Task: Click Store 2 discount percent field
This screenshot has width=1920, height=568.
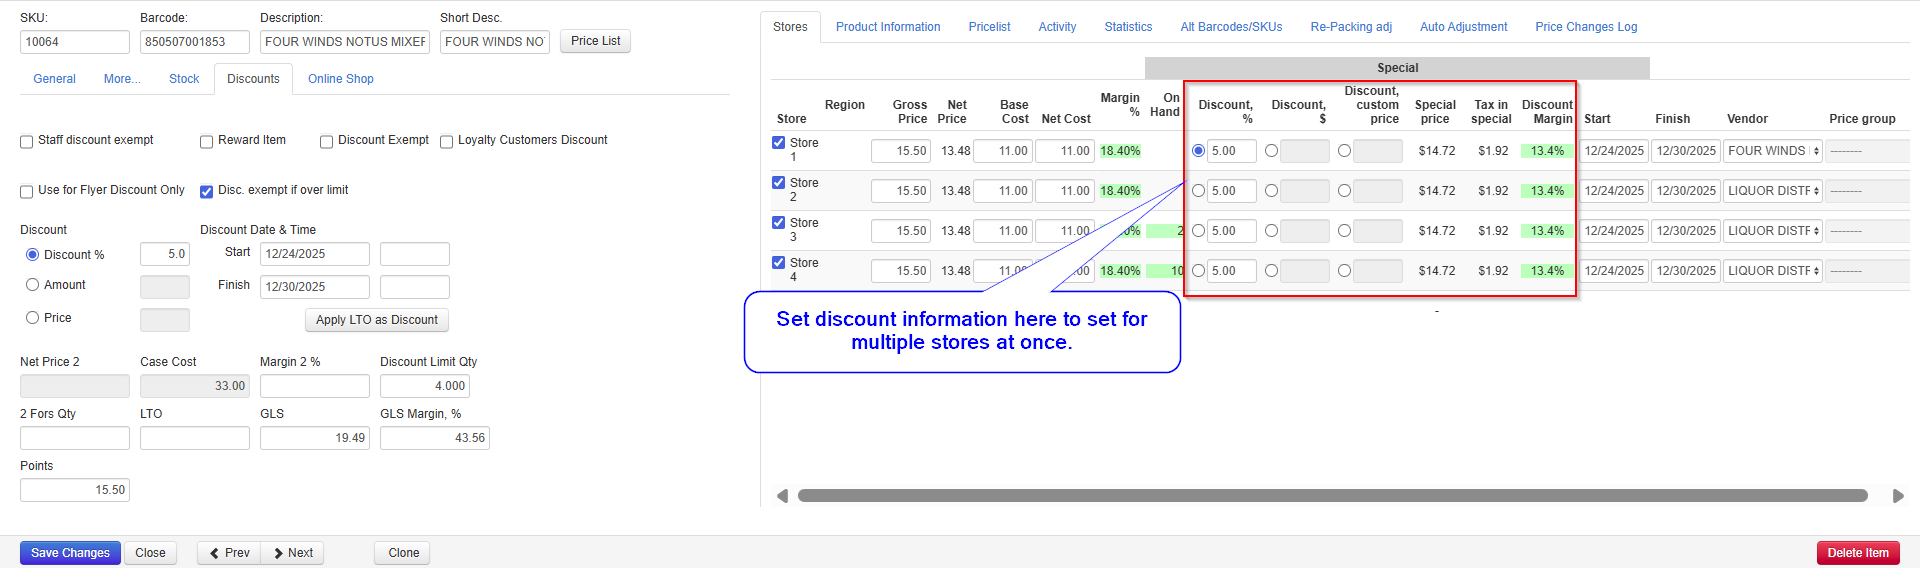Action: coord(1232,191)
